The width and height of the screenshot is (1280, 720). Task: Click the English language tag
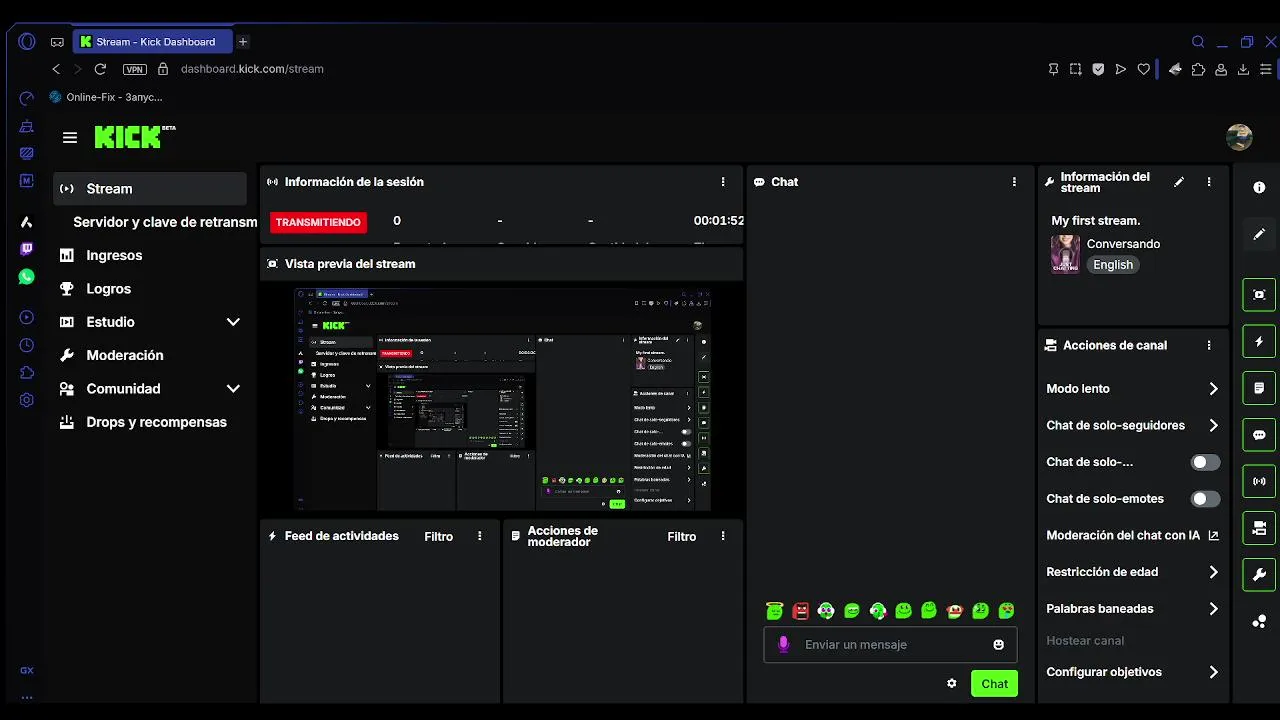coord(1113,265)
